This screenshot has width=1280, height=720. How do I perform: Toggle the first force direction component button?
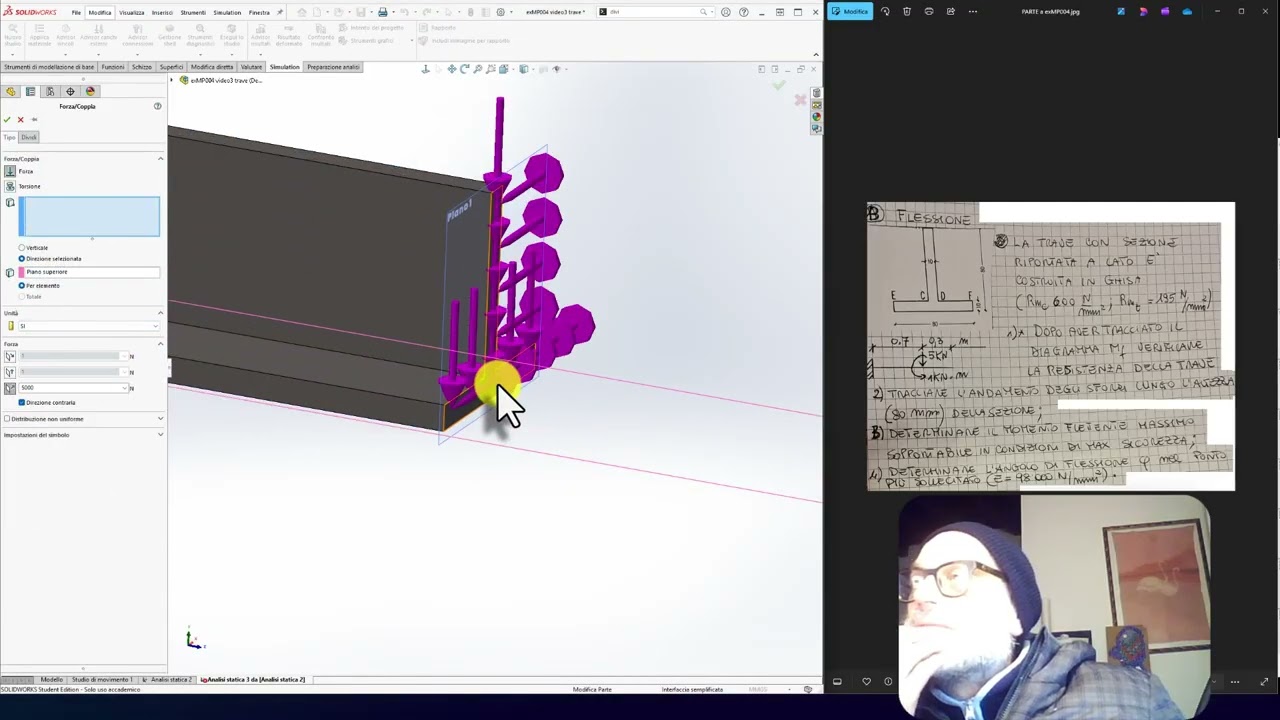10,356
